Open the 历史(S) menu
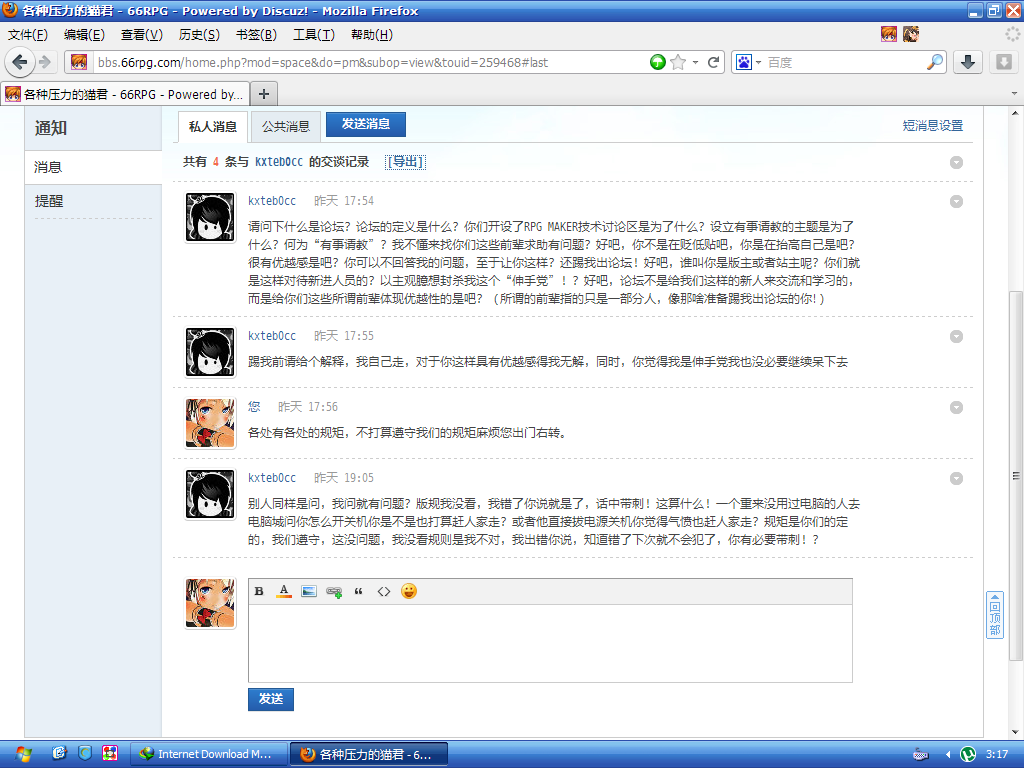 pyautogui.click(x=199, y=35)
